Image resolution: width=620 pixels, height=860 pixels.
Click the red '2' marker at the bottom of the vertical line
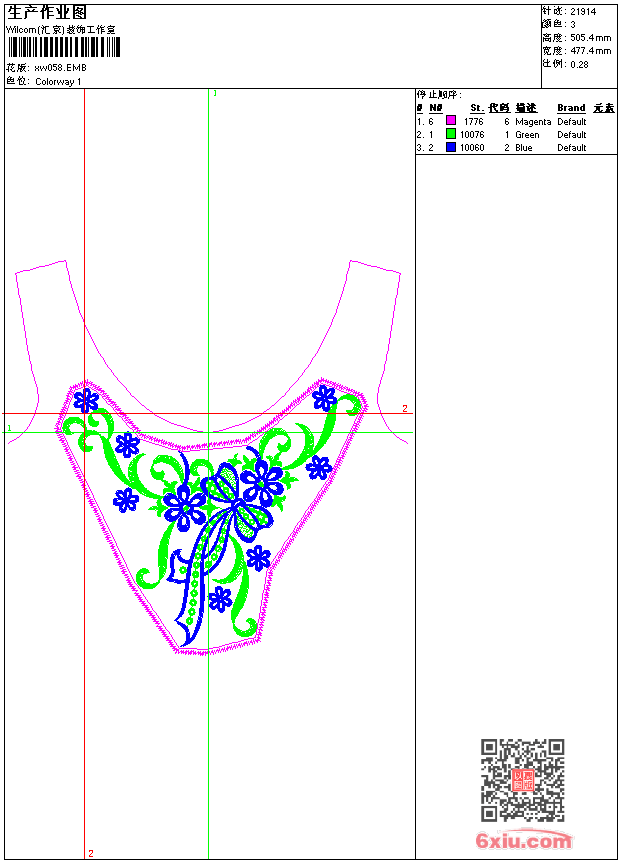[x=91, y=853]
